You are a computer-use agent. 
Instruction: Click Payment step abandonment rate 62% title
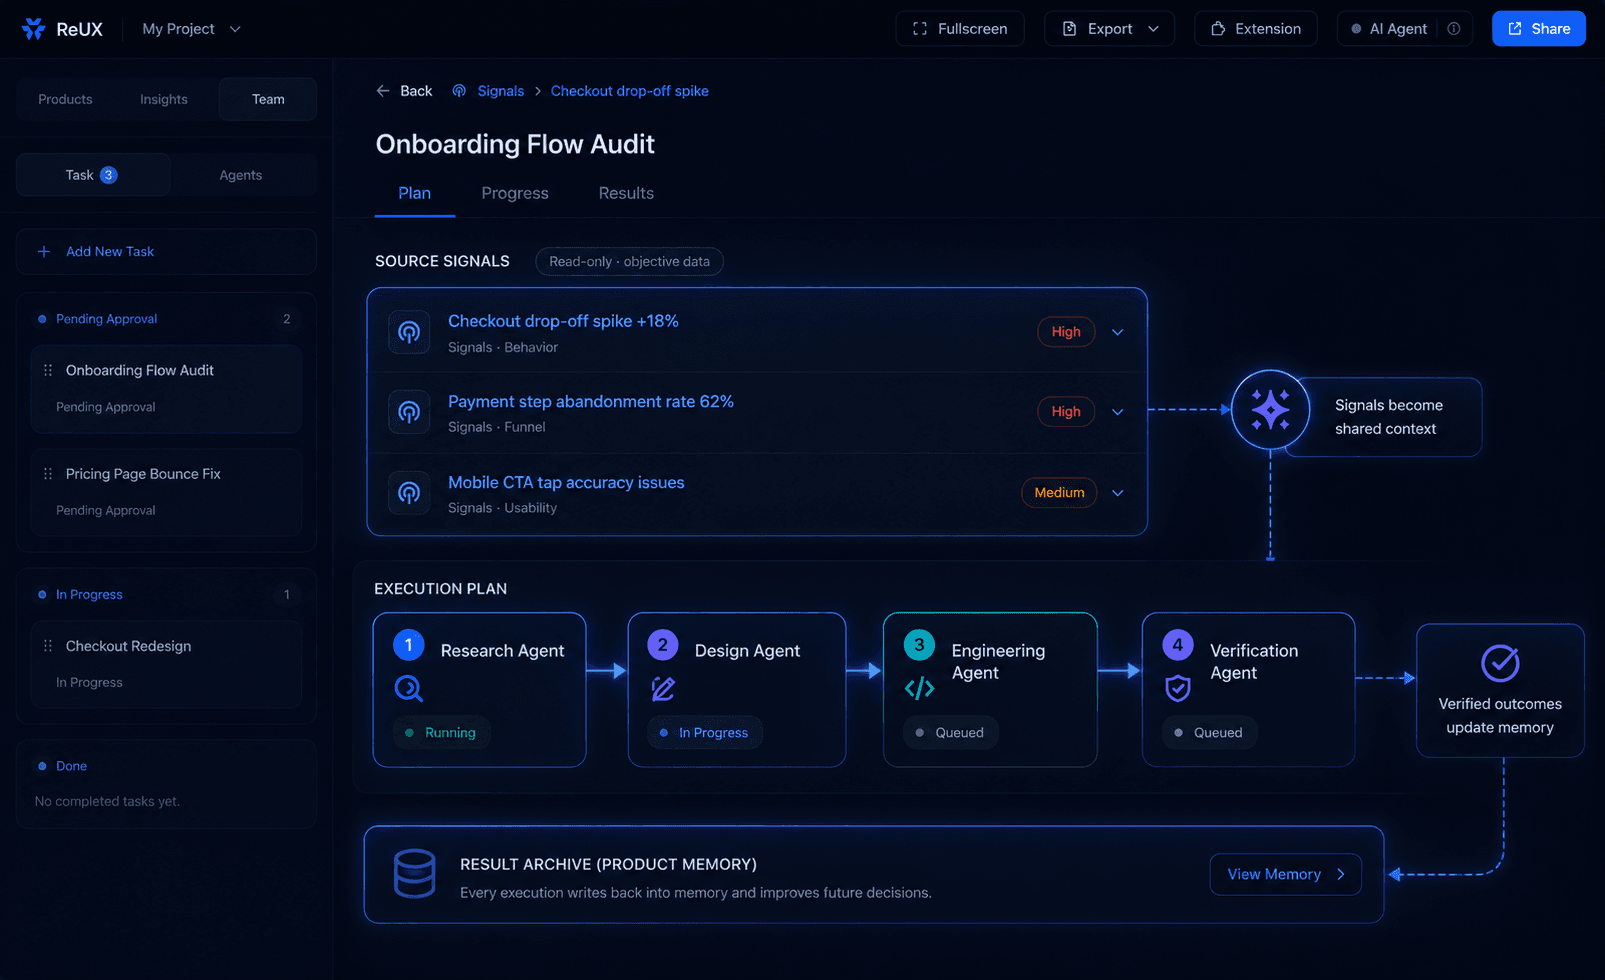click(x=591, y=402)
